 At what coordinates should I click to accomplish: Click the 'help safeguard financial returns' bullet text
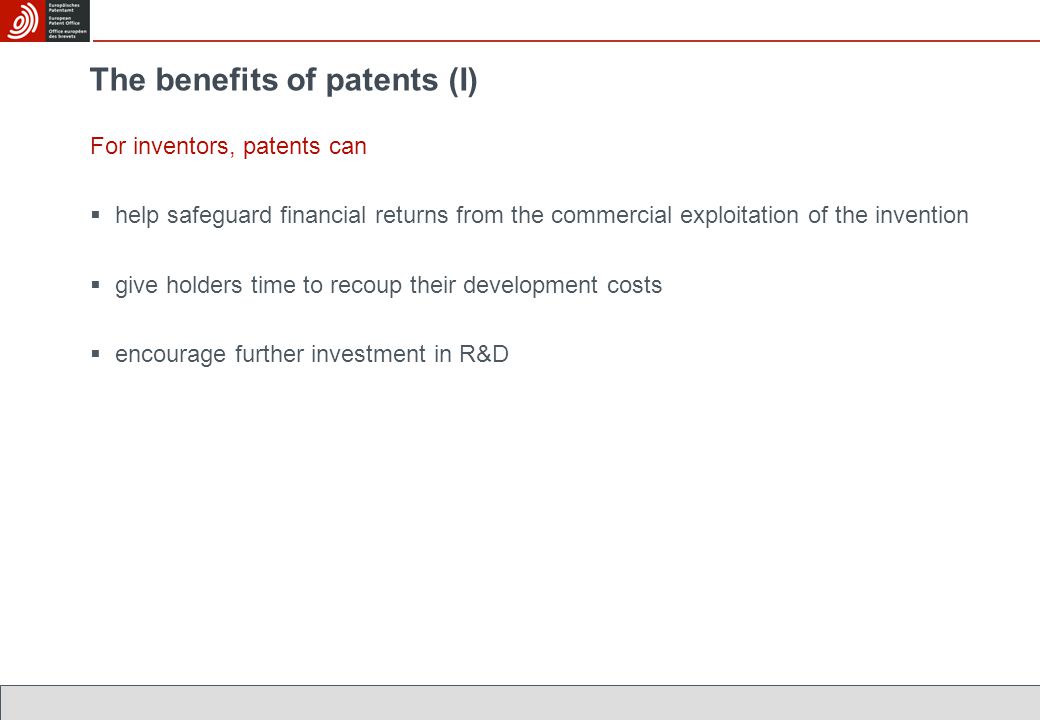coord(542,215)
